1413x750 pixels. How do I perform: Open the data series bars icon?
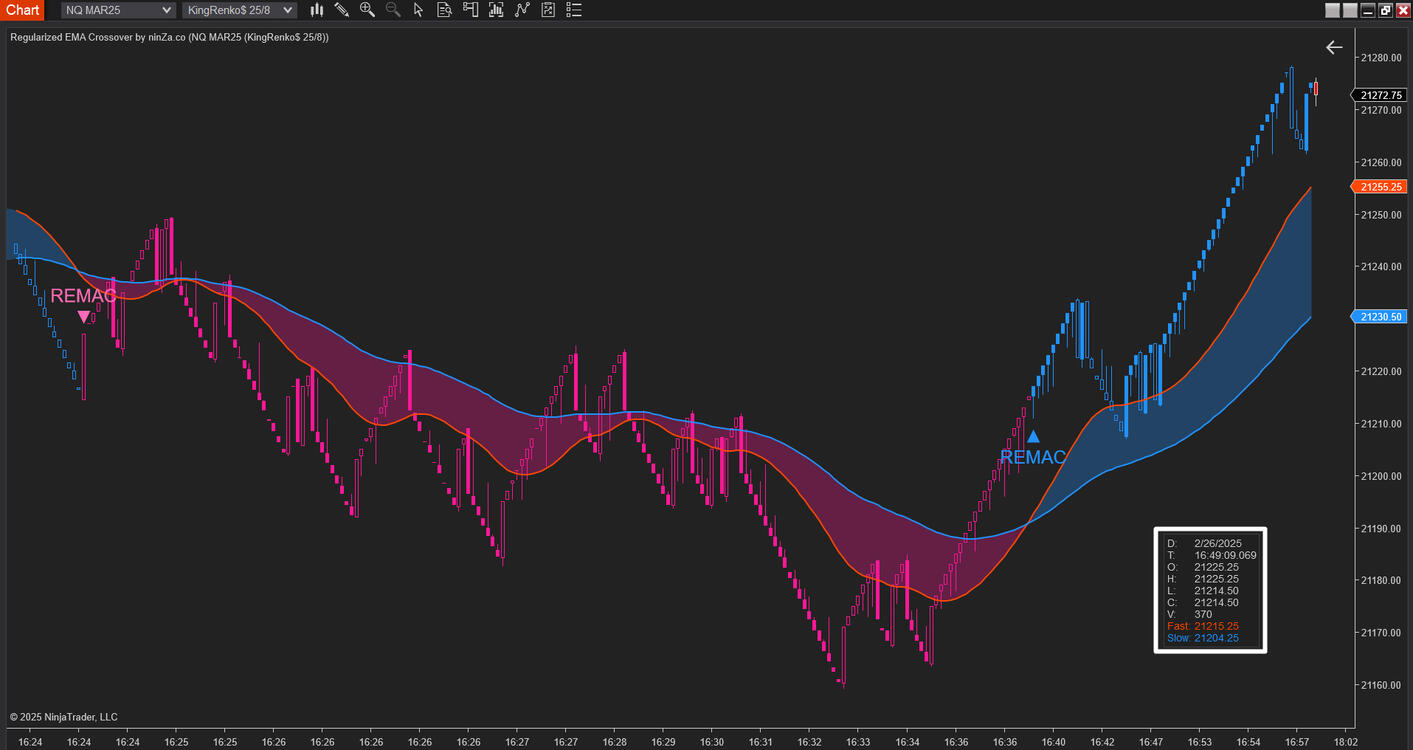(x=495, y=10)
